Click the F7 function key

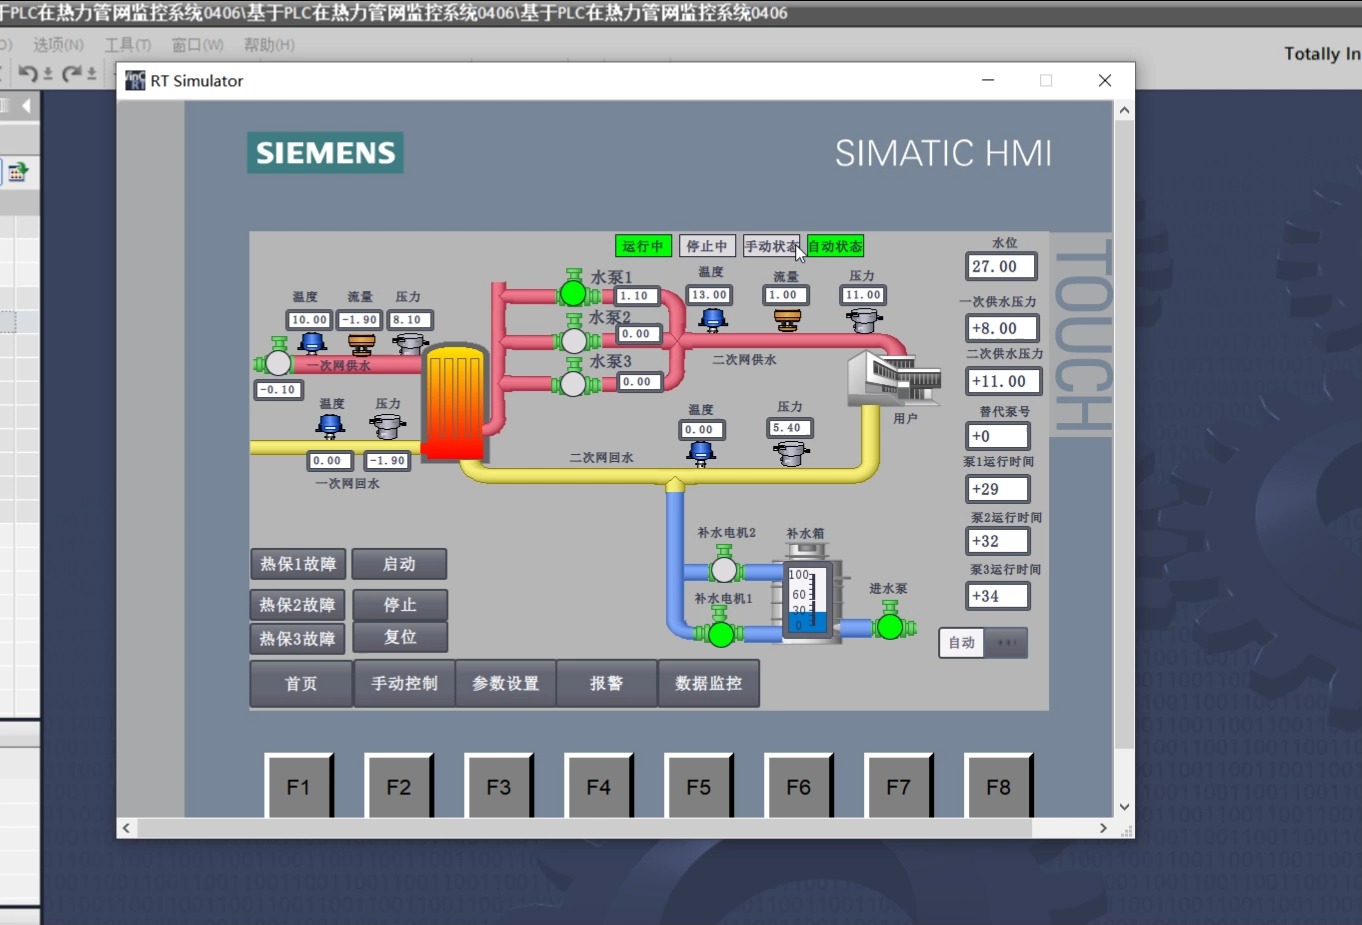tap(899, 787)
